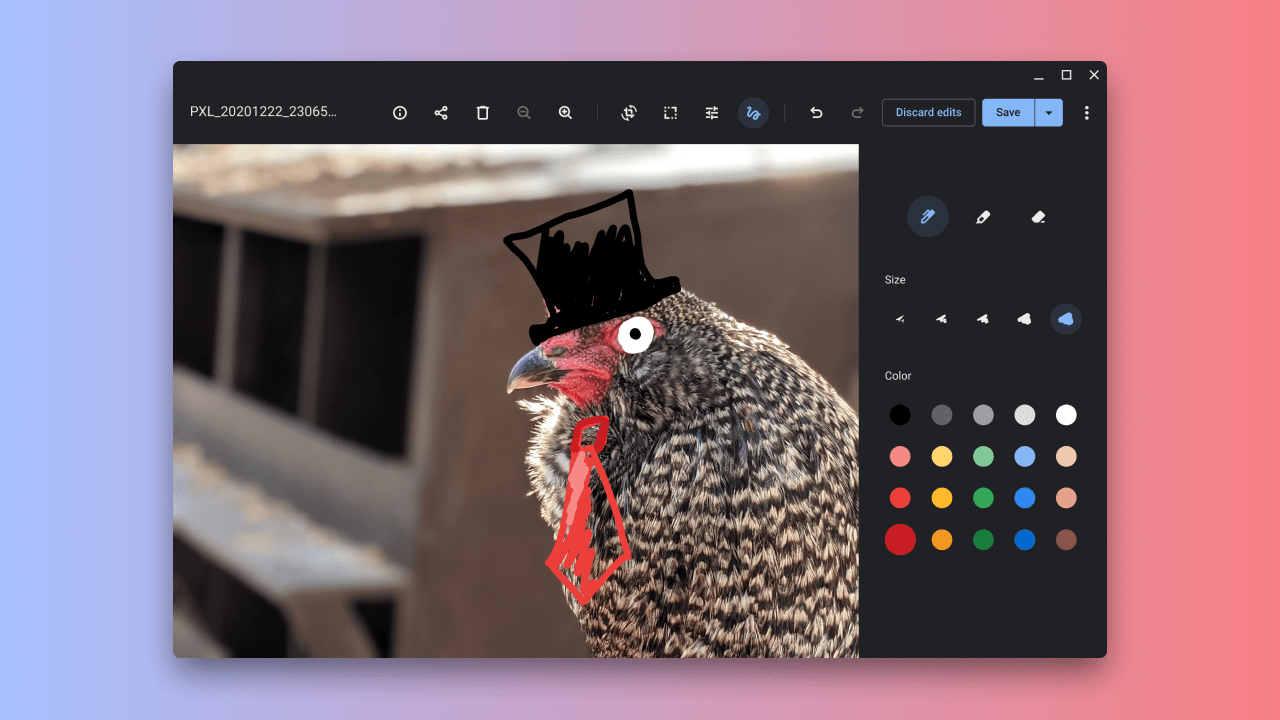Close the Gallery window

click(1094, 75)
